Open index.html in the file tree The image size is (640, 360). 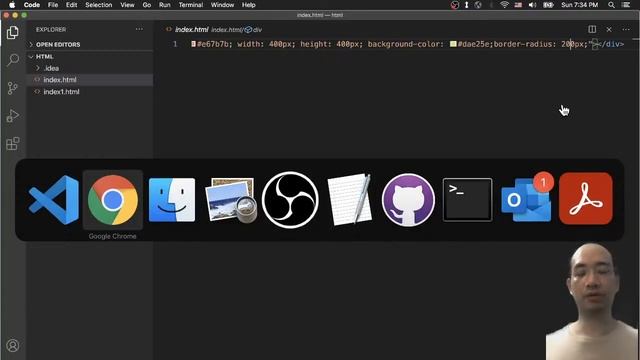[90, 80]
